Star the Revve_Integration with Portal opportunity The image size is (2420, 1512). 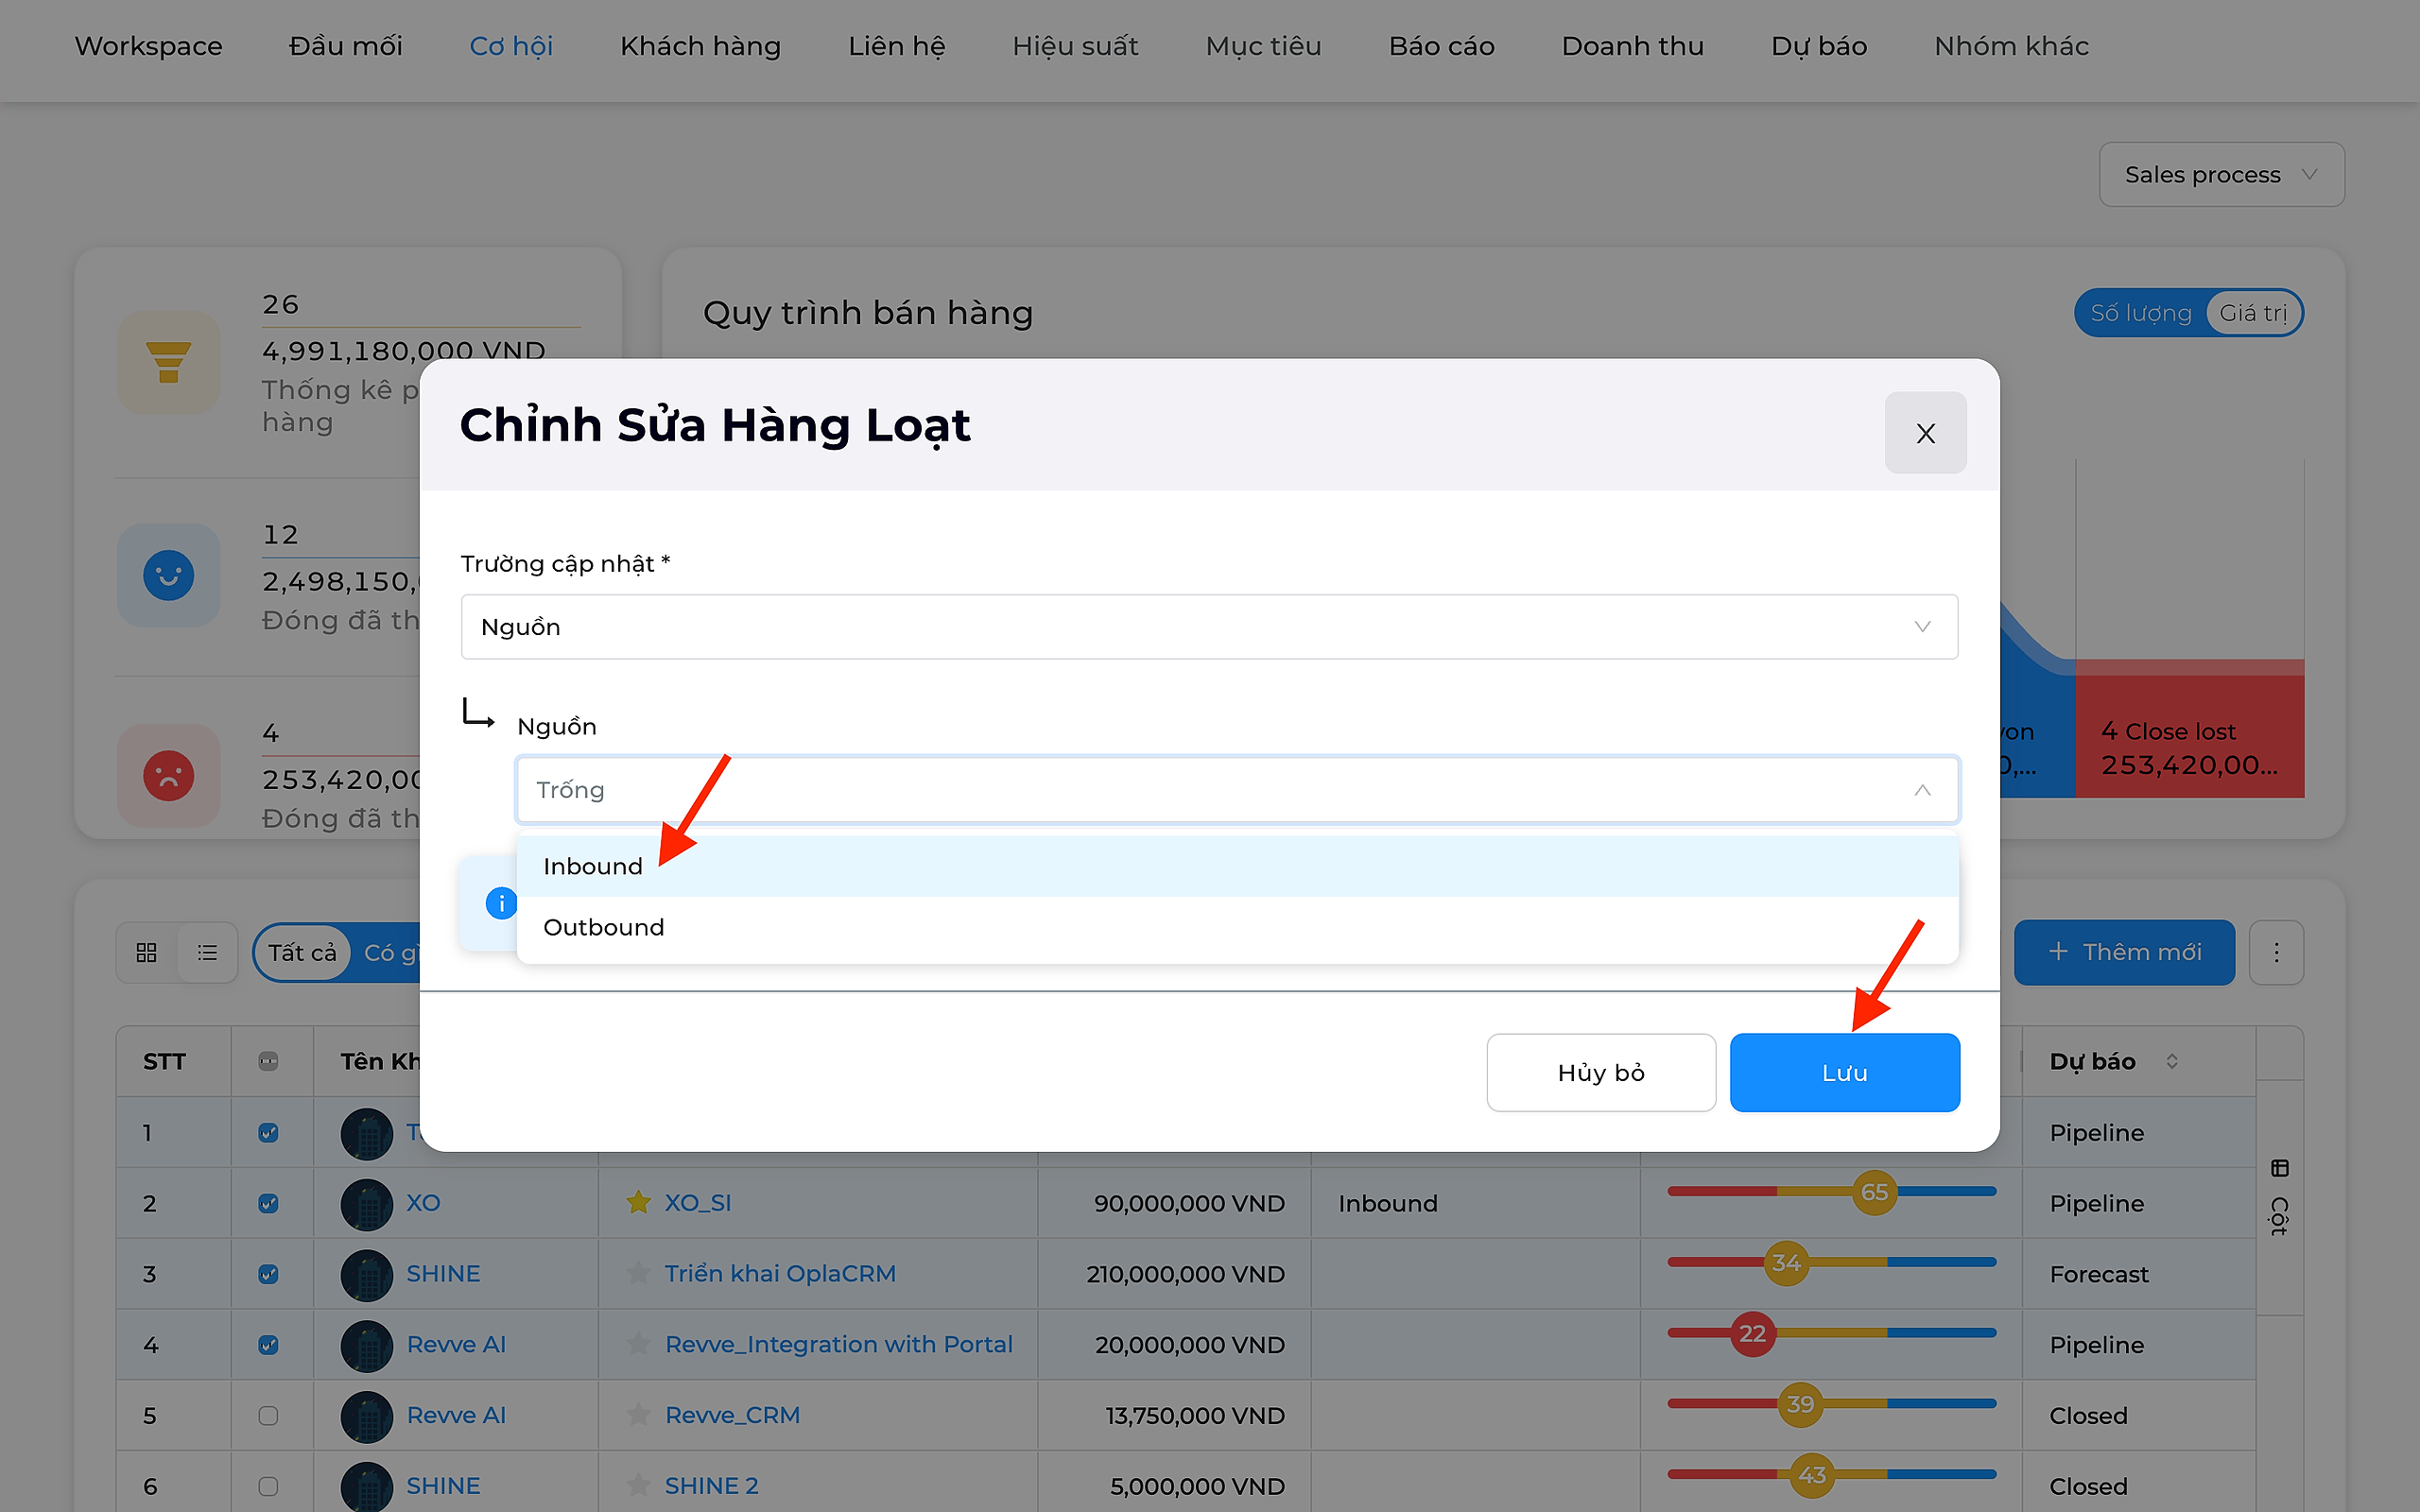[x=638, y=1344]
